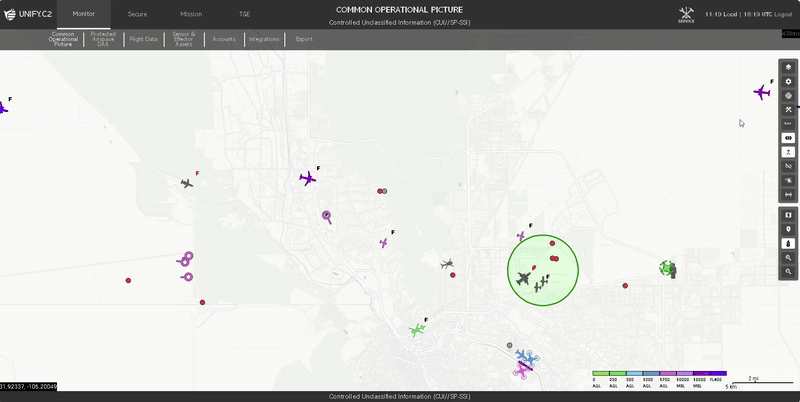Click the zoom in magnifier icon
The width and height of the screenshot is (800, 402).
788,257
